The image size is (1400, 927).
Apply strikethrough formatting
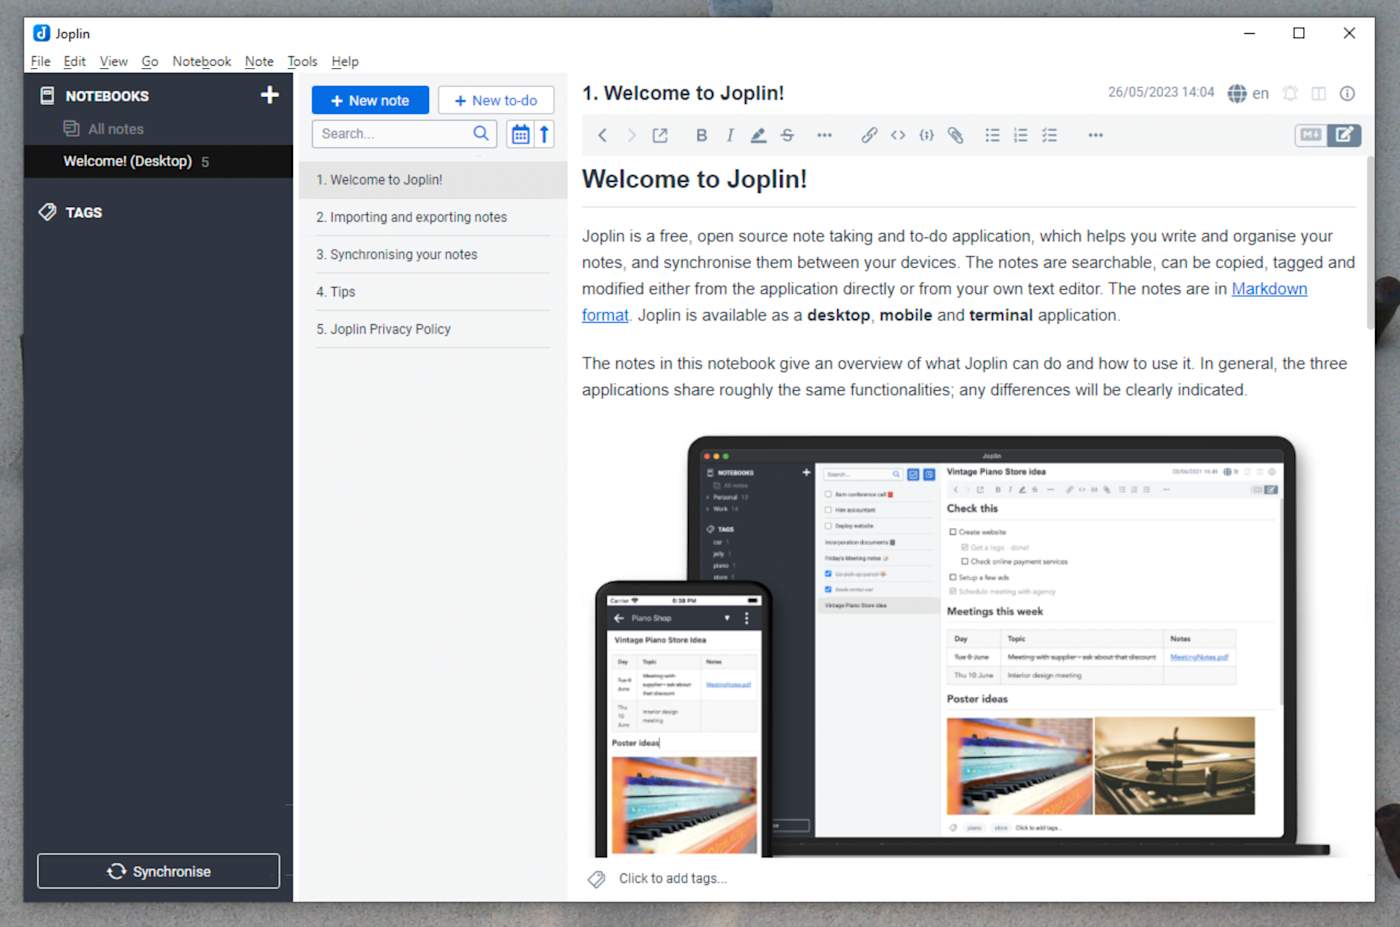787,135
